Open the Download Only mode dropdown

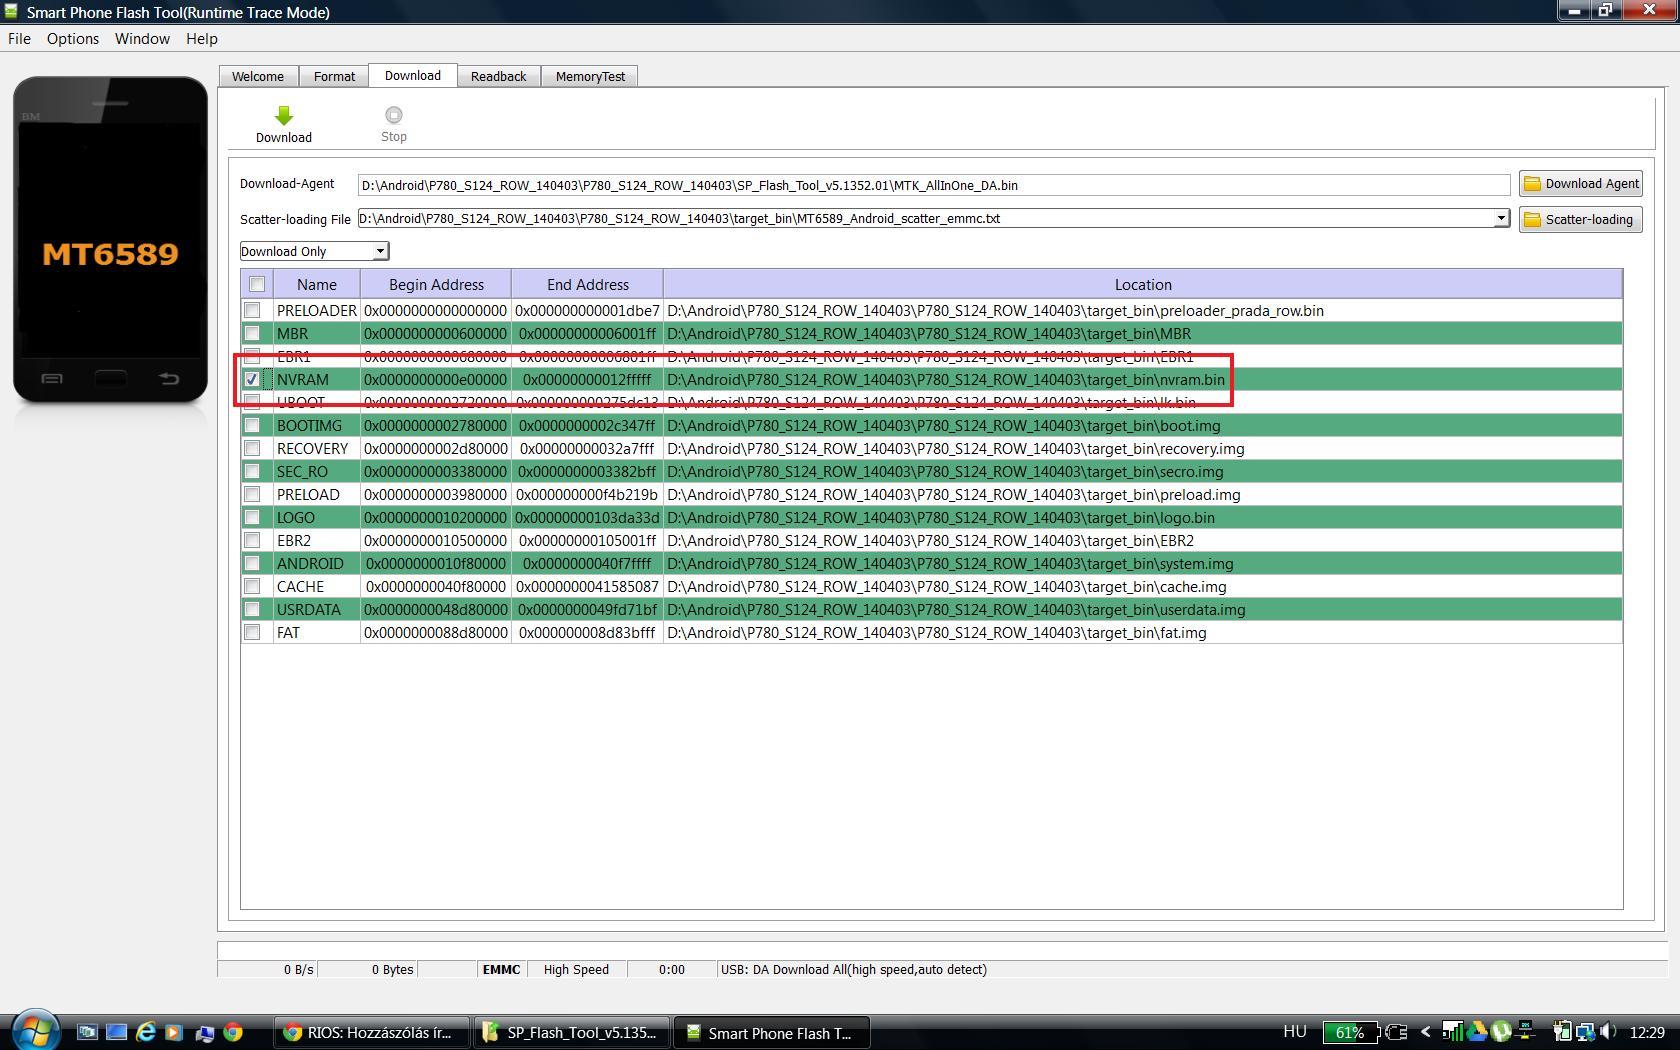[314, 251]
